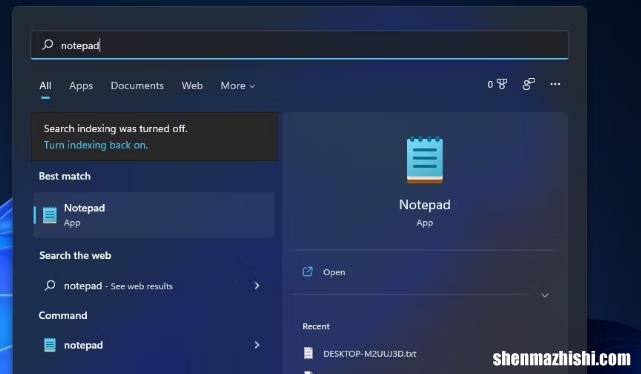Click large Notepad icon in preview pane
Image resolution: width=641 pixels, height=374 pixels.
(425, 160)
